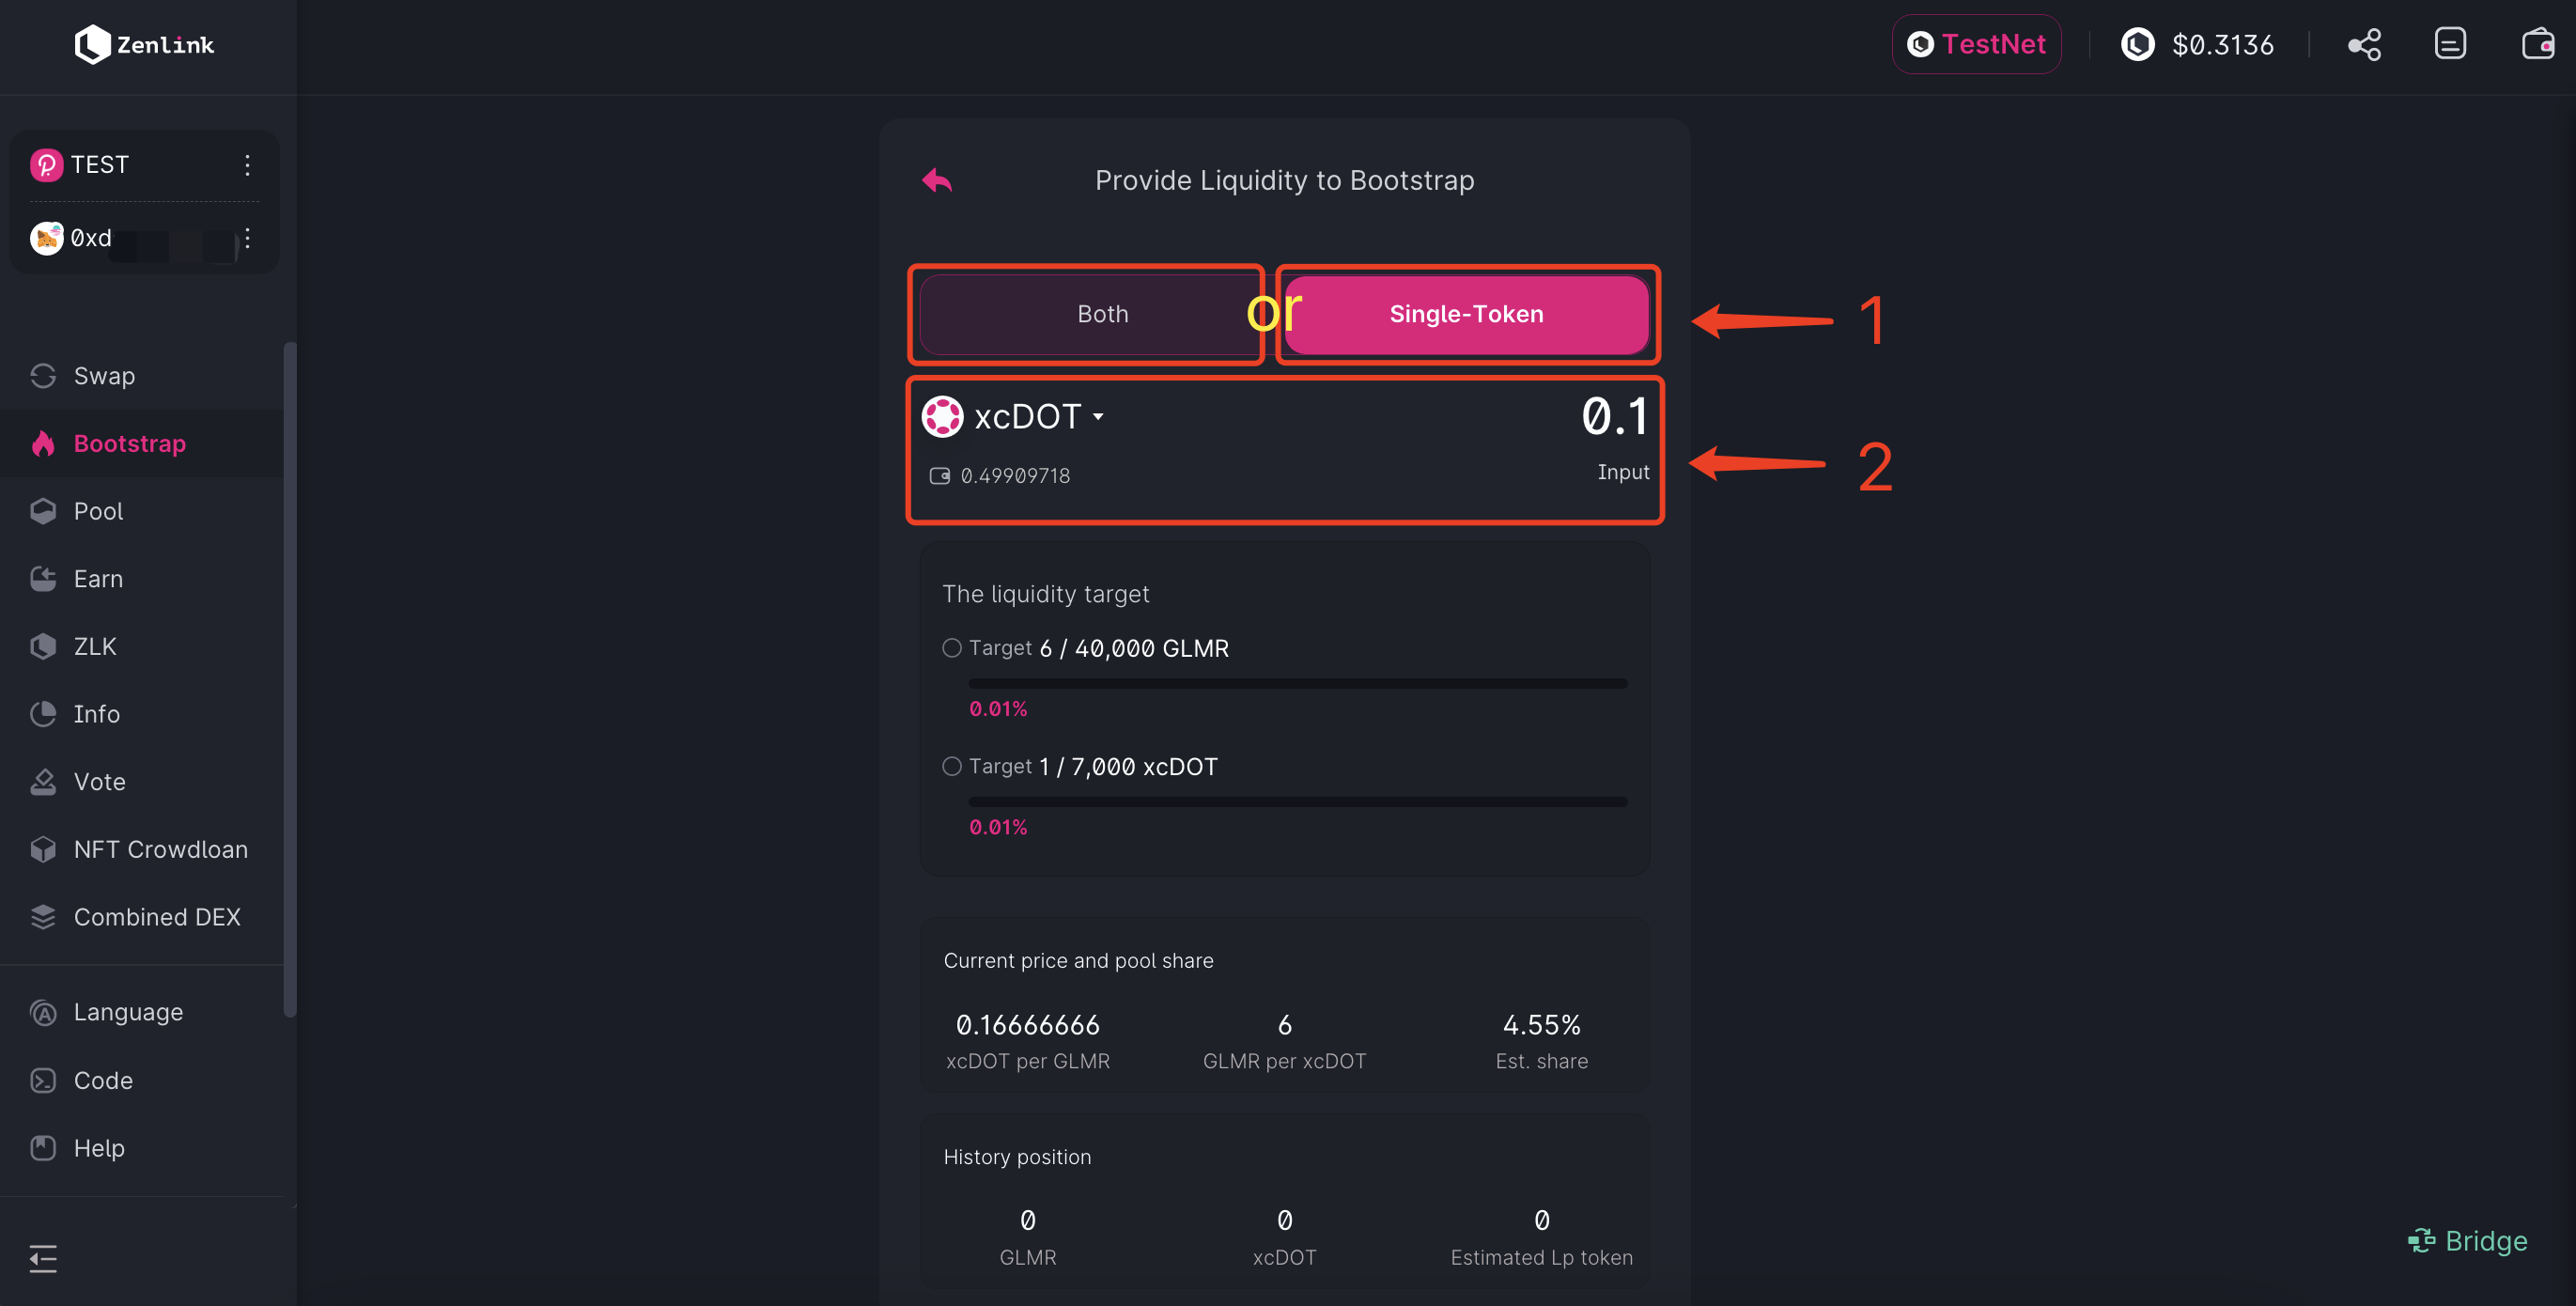Click the pink back arrow icon

pyautogui.click(x=937, y=180)
